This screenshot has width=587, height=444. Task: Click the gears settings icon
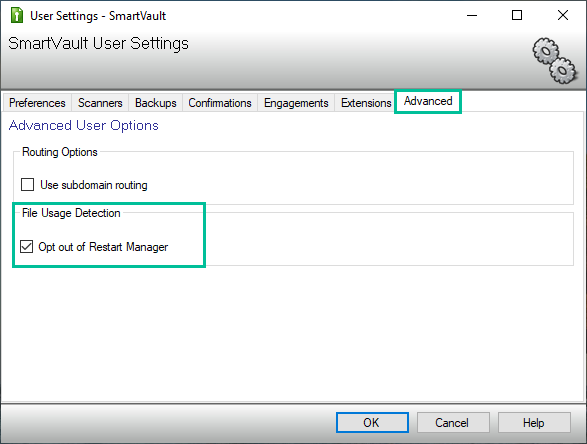[x=554, y=60]
